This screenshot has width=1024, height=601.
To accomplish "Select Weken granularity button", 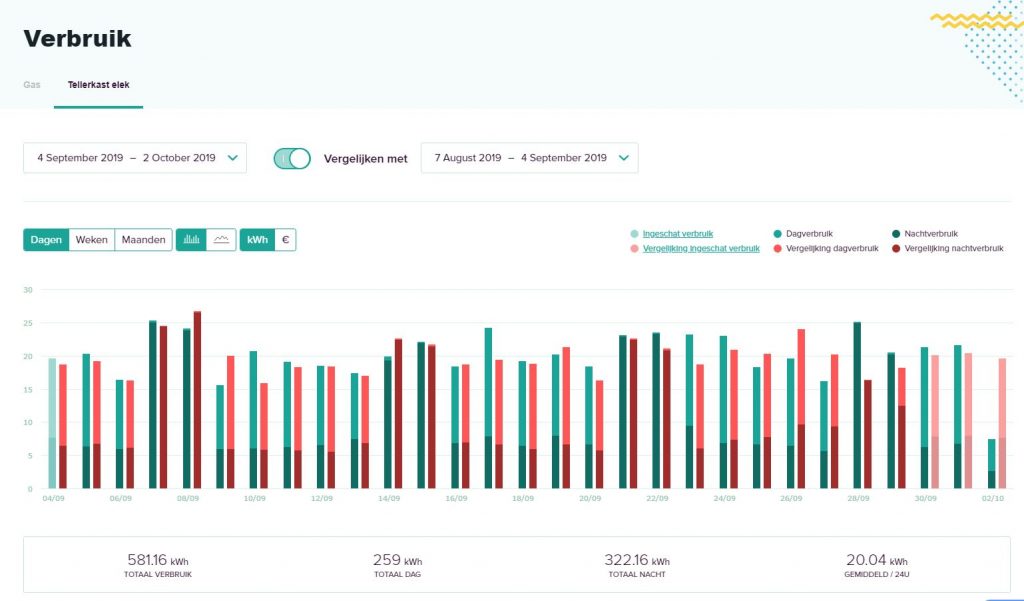I will 92,240.
